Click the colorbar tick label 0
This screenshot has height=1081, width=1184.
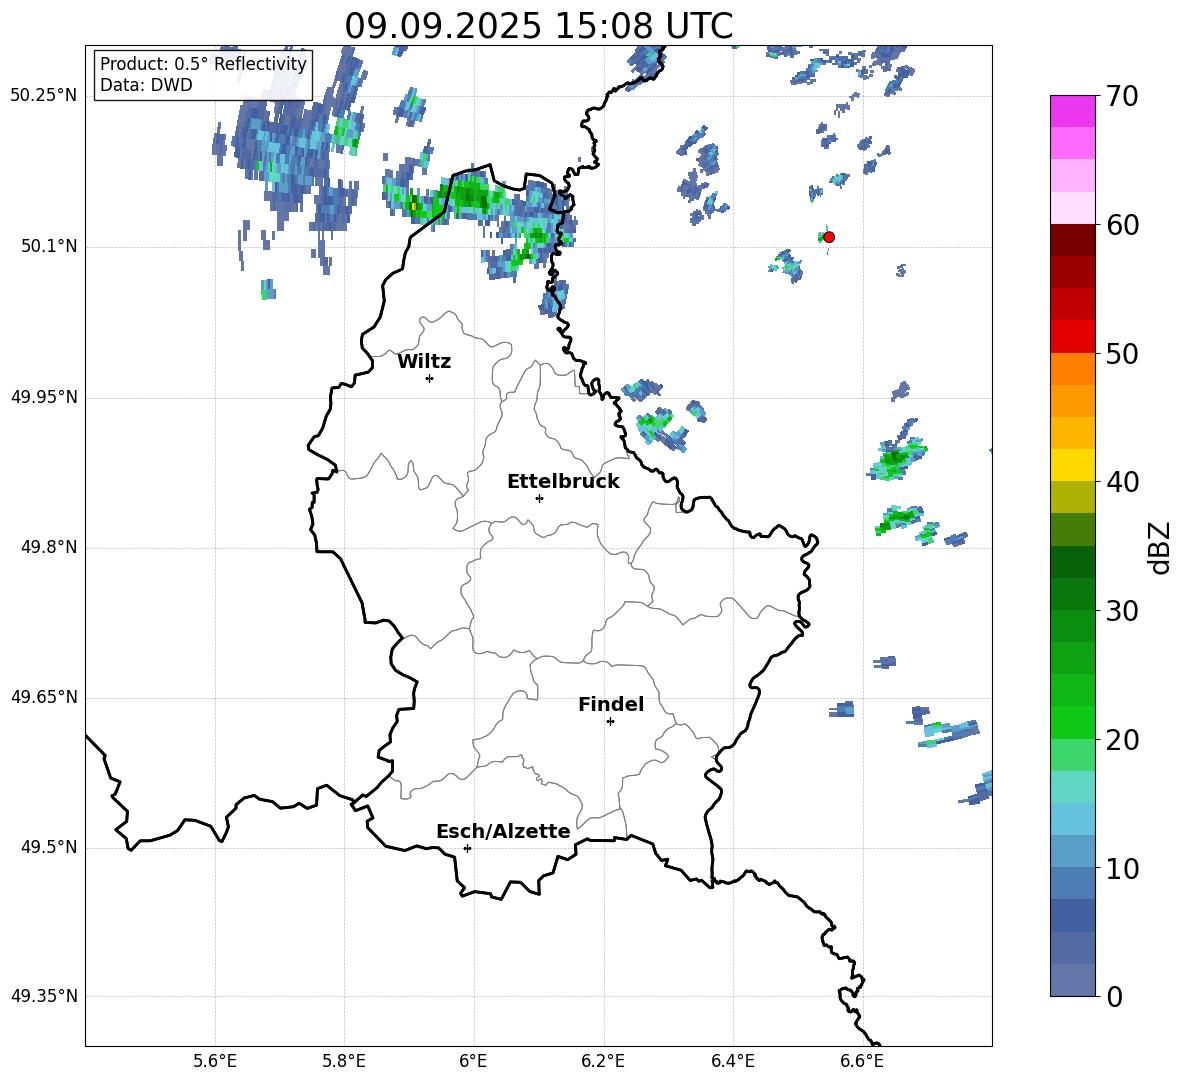pyautogui.click(x=1115, y=996)
